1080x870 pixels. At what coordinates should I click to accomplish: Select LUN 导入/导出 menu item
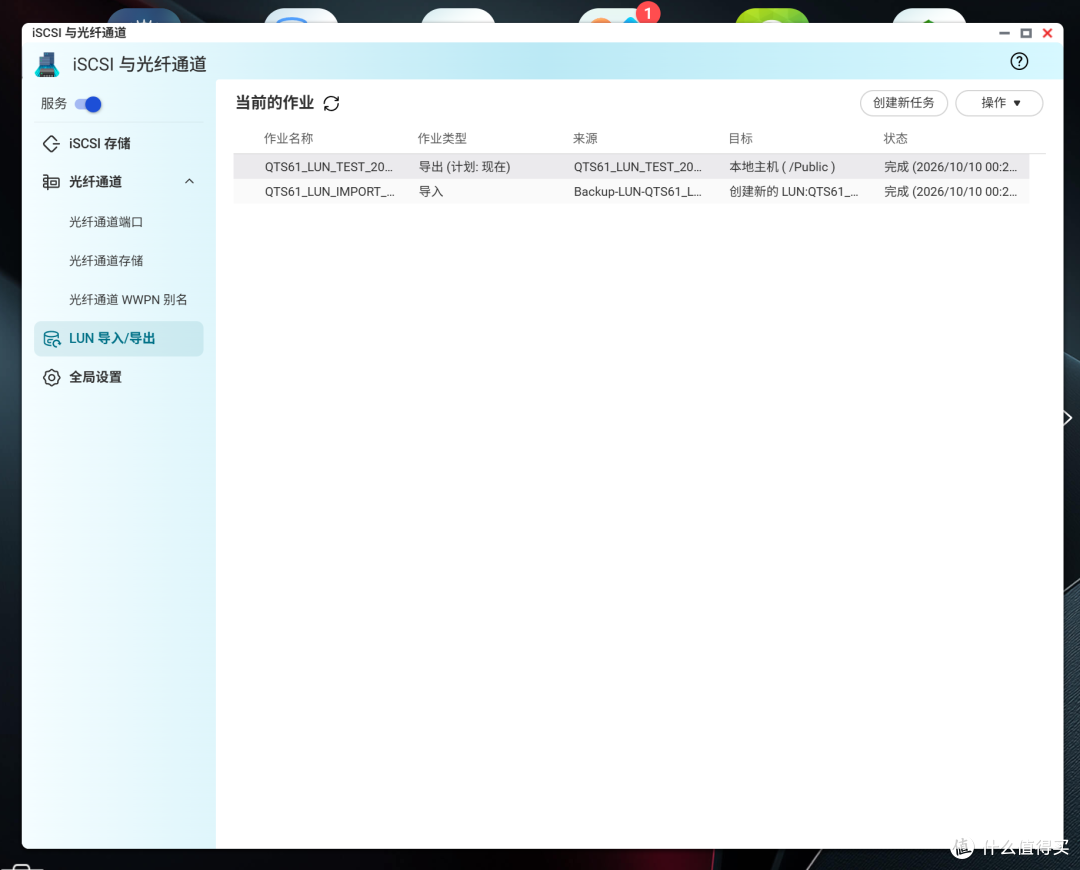coord(118,338)
